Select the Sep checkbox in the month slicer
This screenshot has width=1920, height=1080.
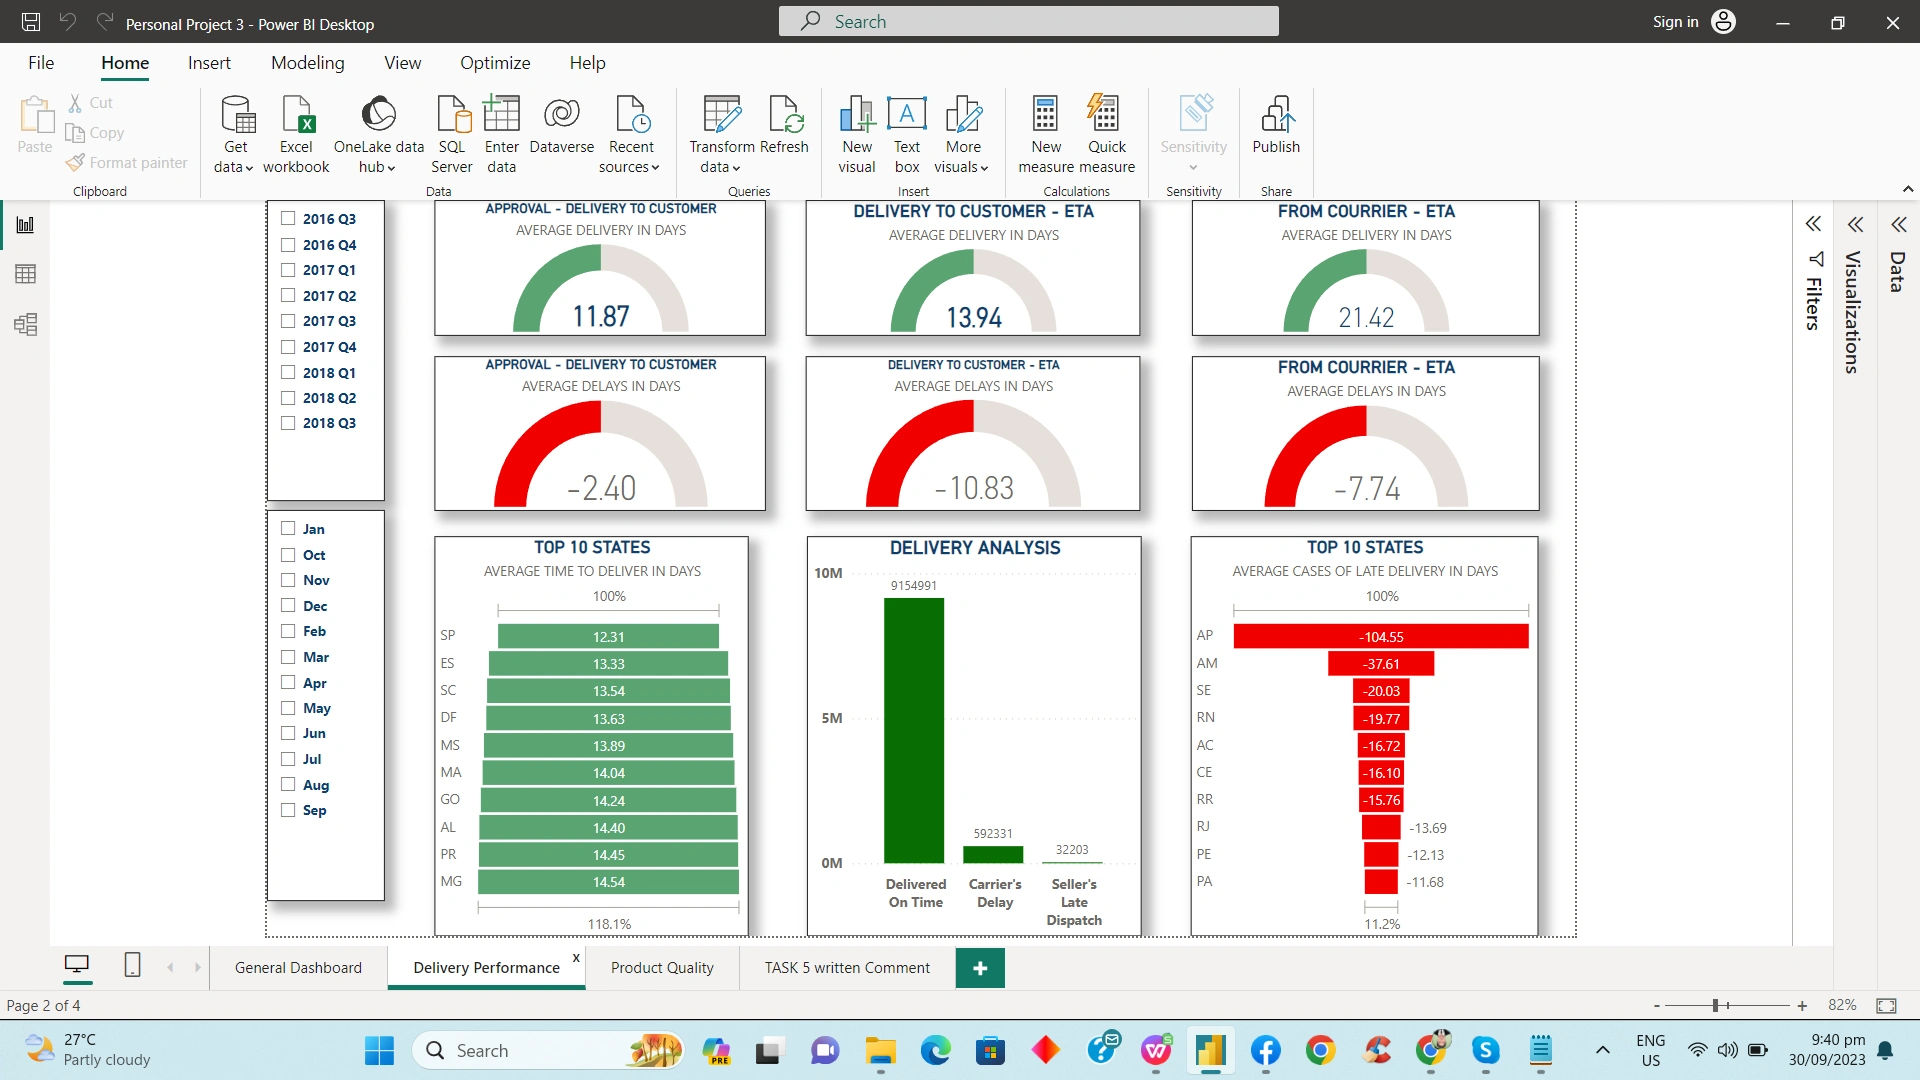pyautogui.click(x=289, y=810)
